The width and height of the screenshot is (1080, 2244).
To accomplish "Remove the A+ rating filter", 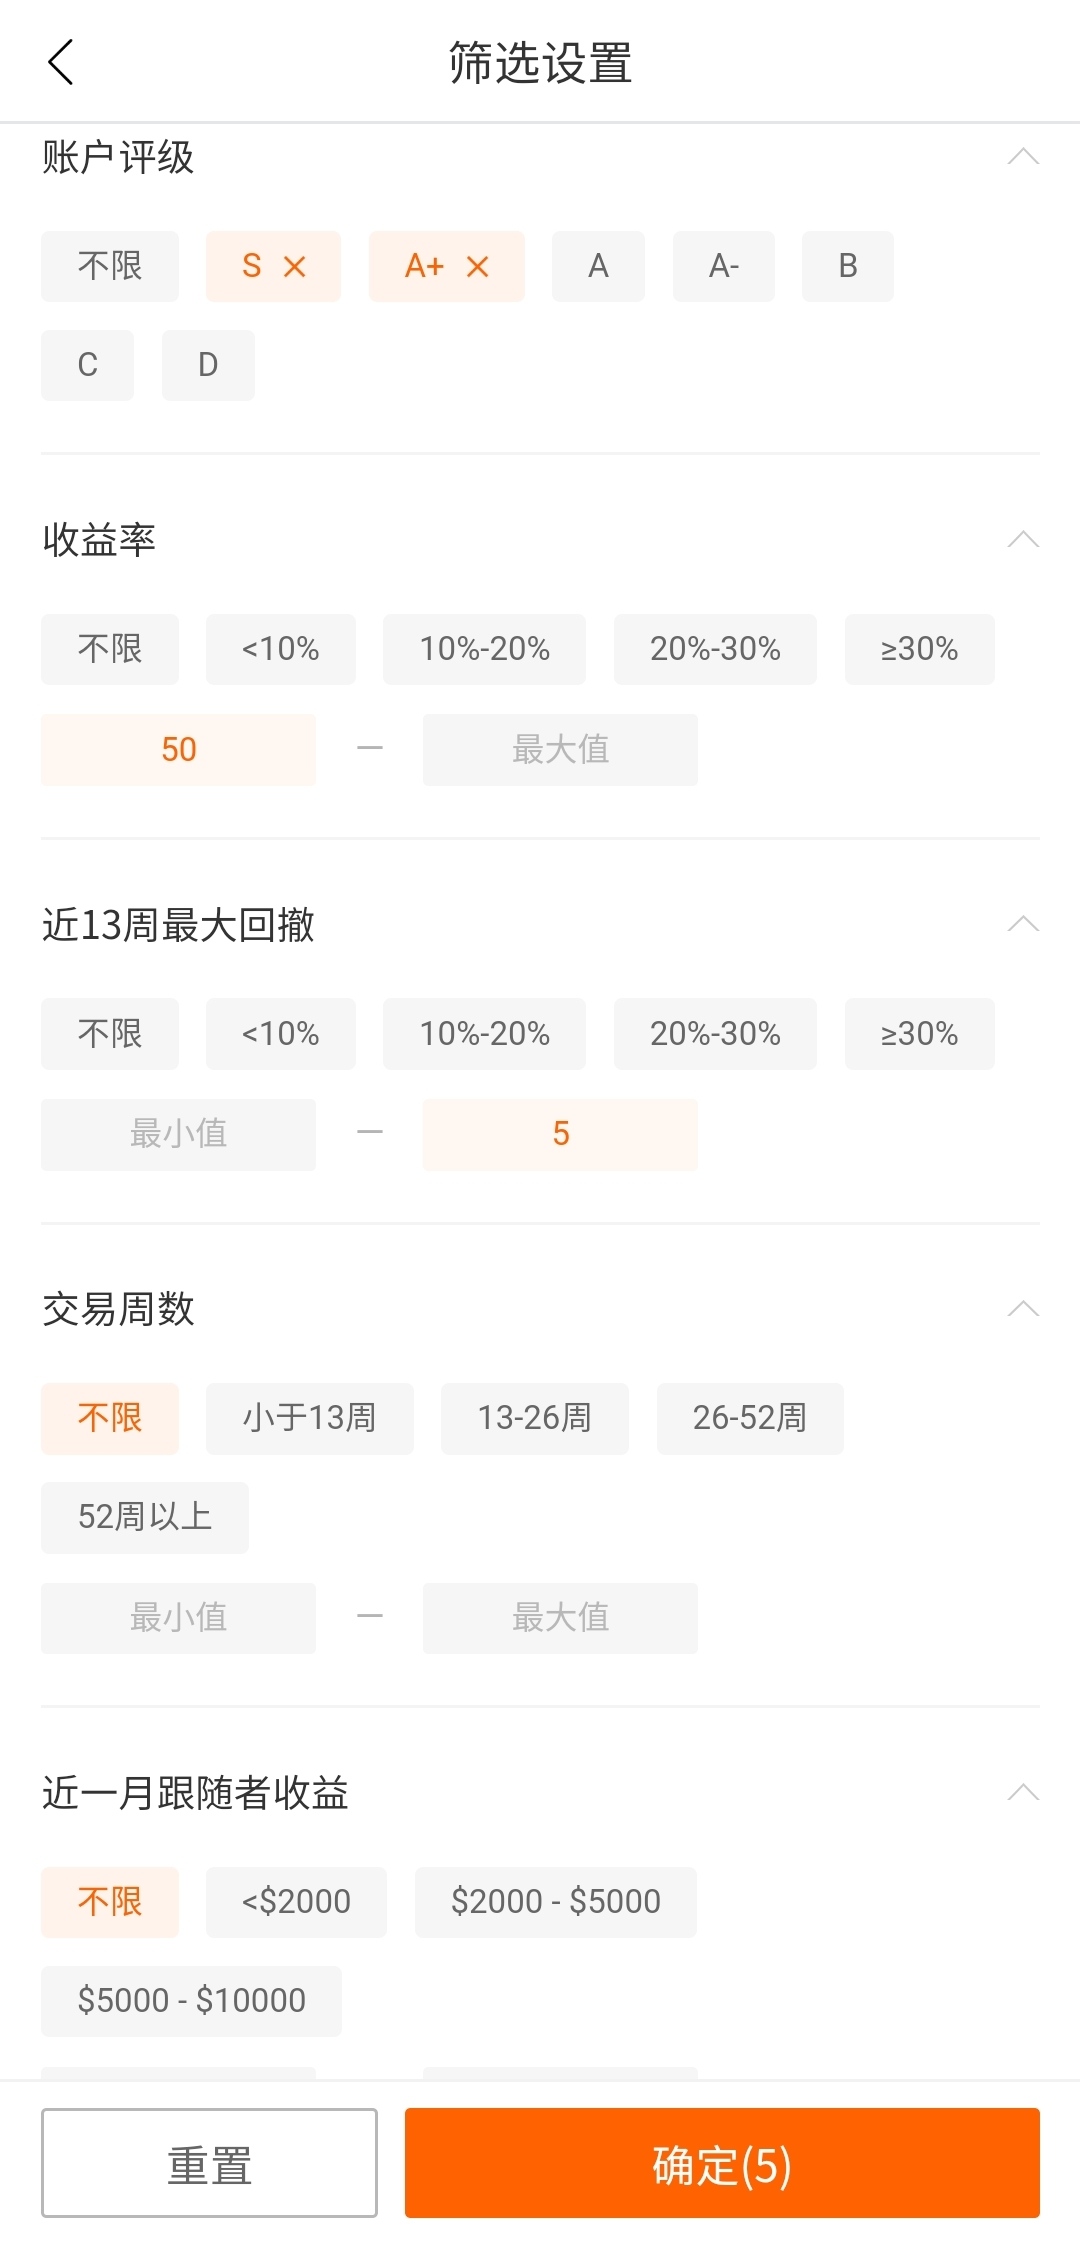I will pyautogui.click(x=478, y=267).
